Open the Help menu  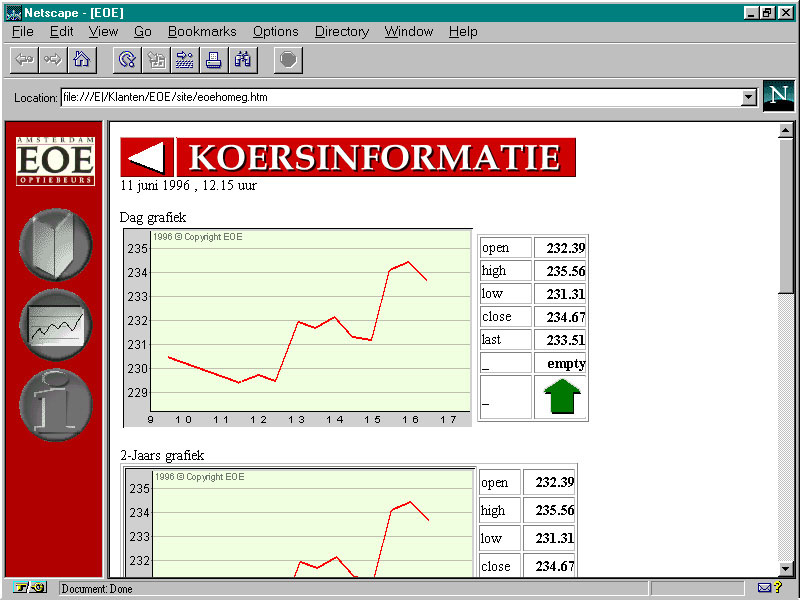click(463, 32)
